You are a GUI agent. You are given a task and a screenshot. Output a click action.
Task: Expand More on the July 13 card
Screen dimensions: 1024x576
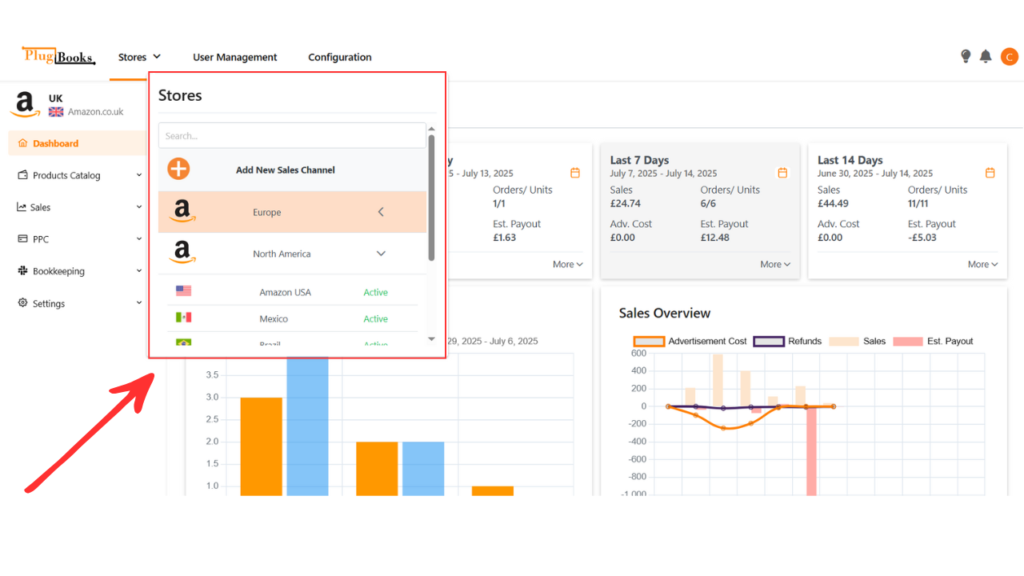[568, 264]
